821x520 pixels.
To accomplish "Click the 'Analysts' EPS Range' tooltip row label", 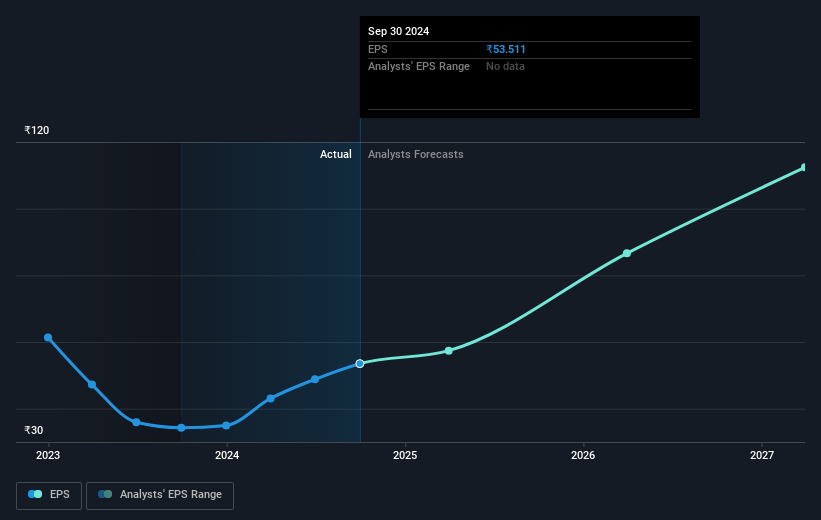I will click(419, 67).
